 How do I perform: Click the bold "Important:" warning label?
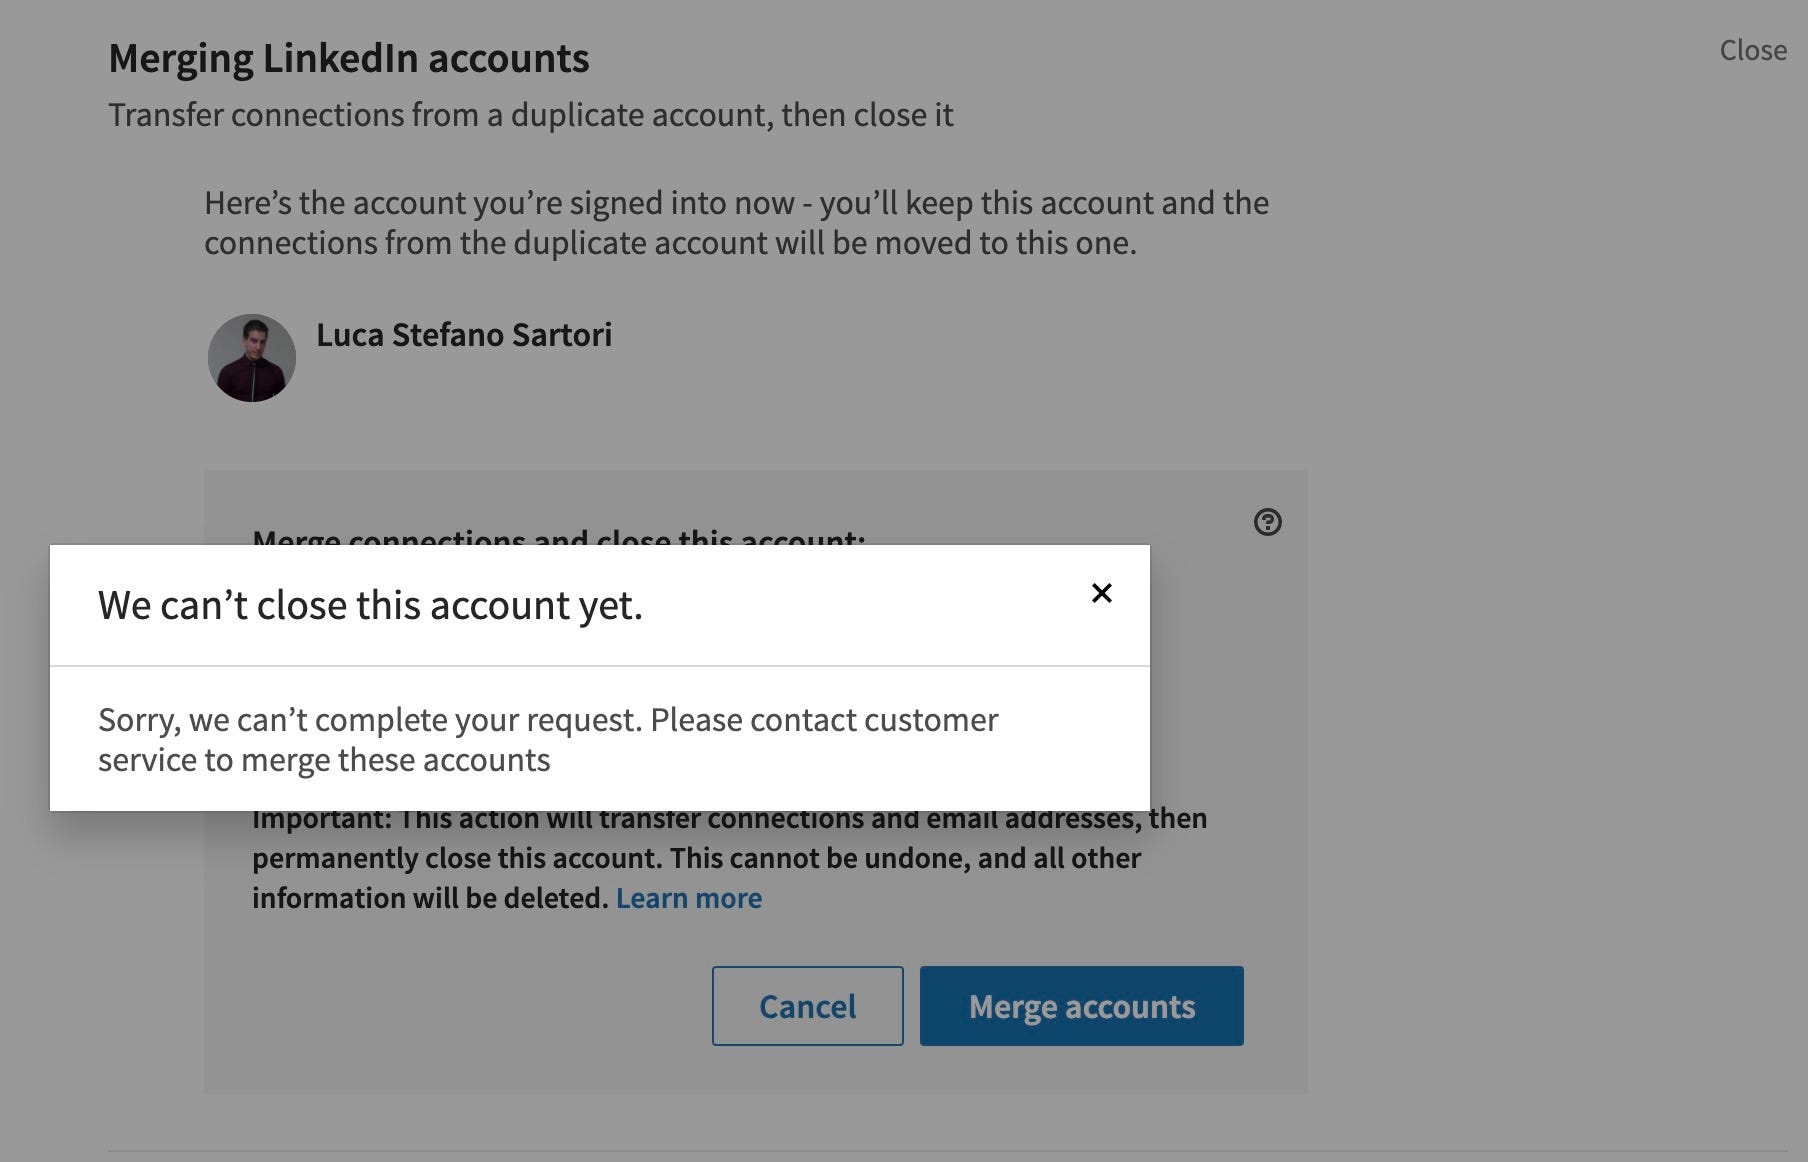322,818
